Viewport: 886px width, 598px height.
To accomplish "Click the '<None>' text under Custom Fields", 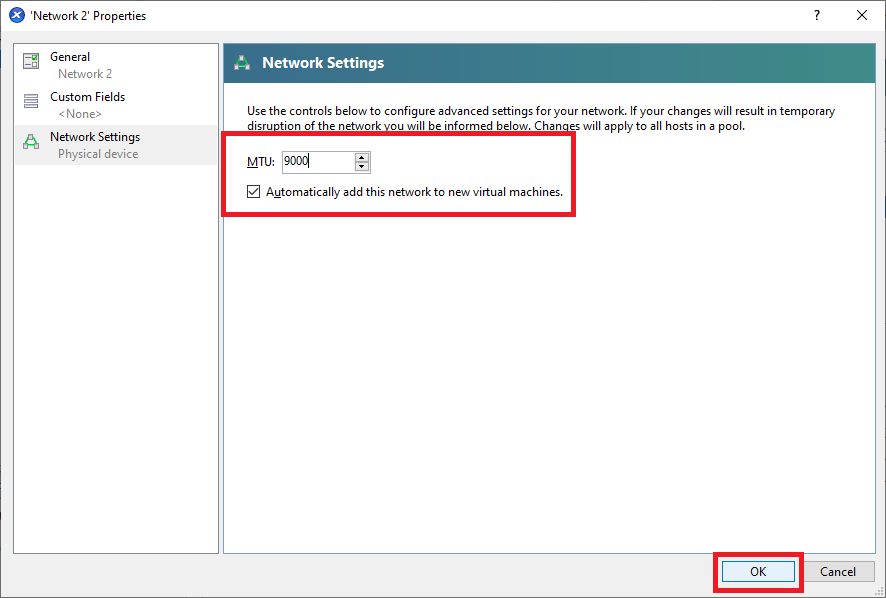I will (x=80, y=114).
